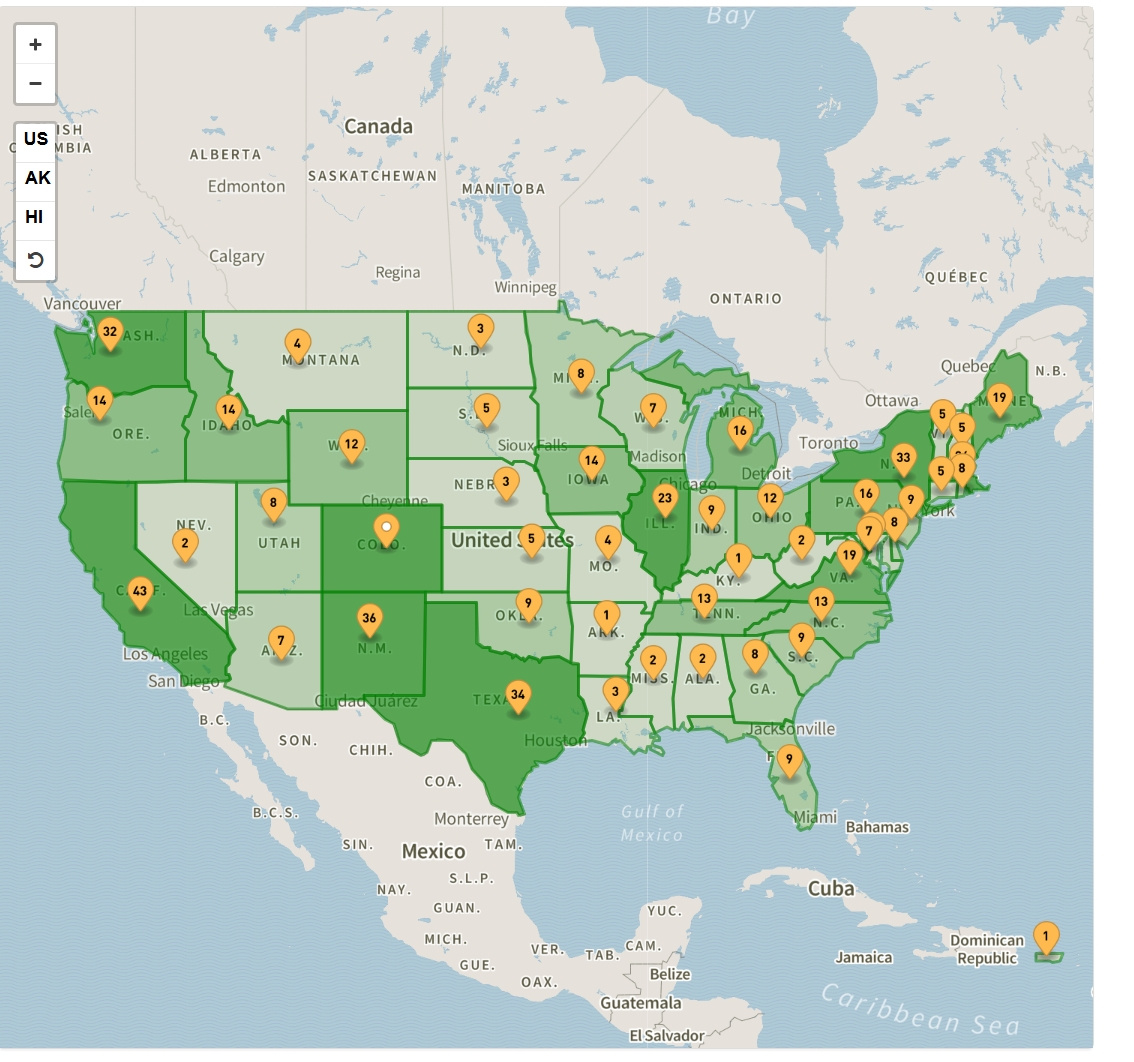Reset the map view with the refresh icon
The width and height of the screenshot is (1134, 1062).
point(36,261)
